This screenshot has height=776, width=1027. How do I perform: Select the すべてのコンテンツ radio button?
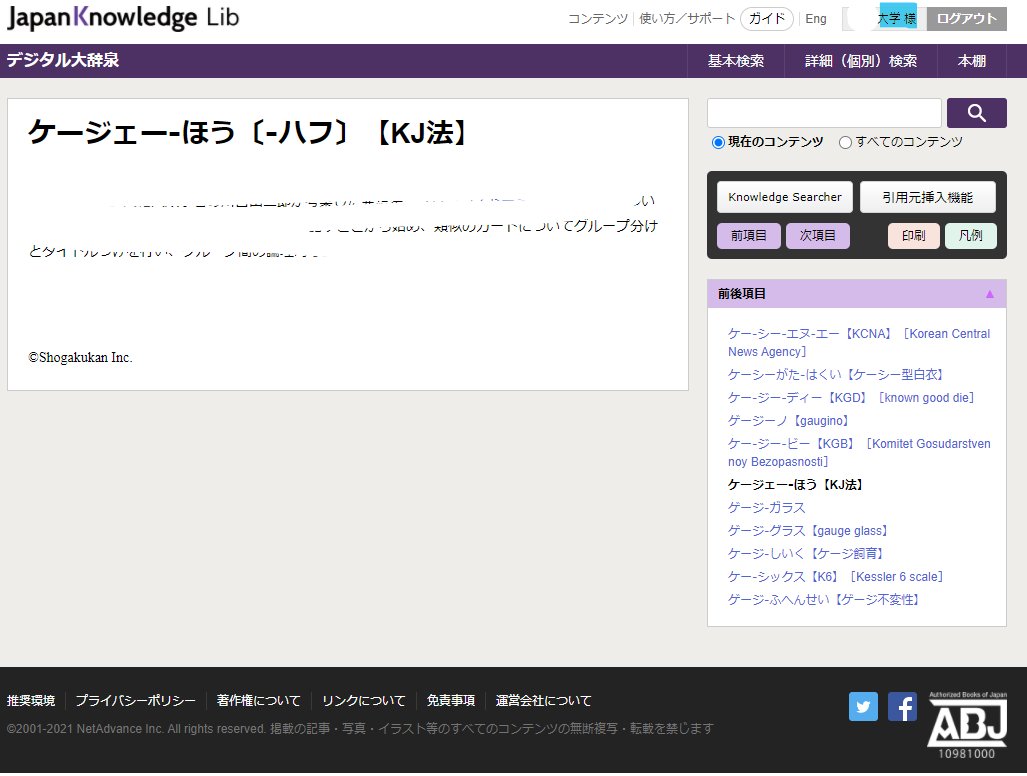point(845,143)
